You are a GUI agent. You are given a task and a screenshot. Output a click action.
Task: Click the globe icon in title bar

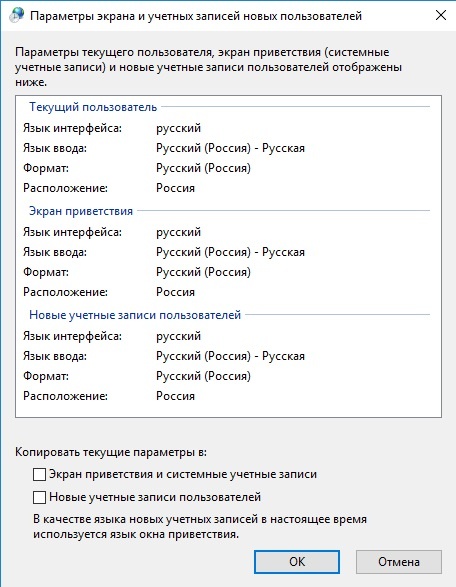tap(16, 16)
